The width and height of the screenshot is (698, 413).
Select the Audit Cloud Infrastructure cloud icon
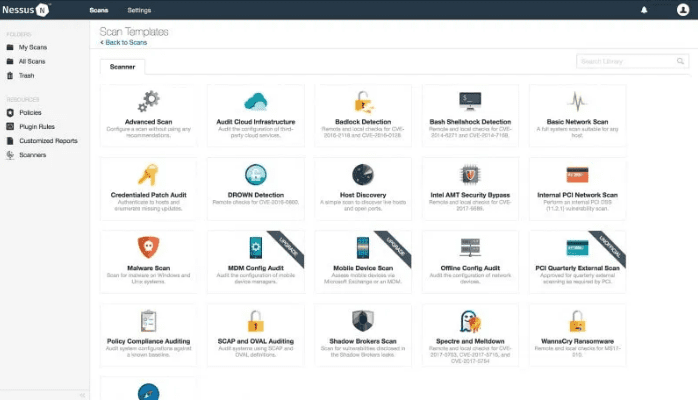click(256, 102)
